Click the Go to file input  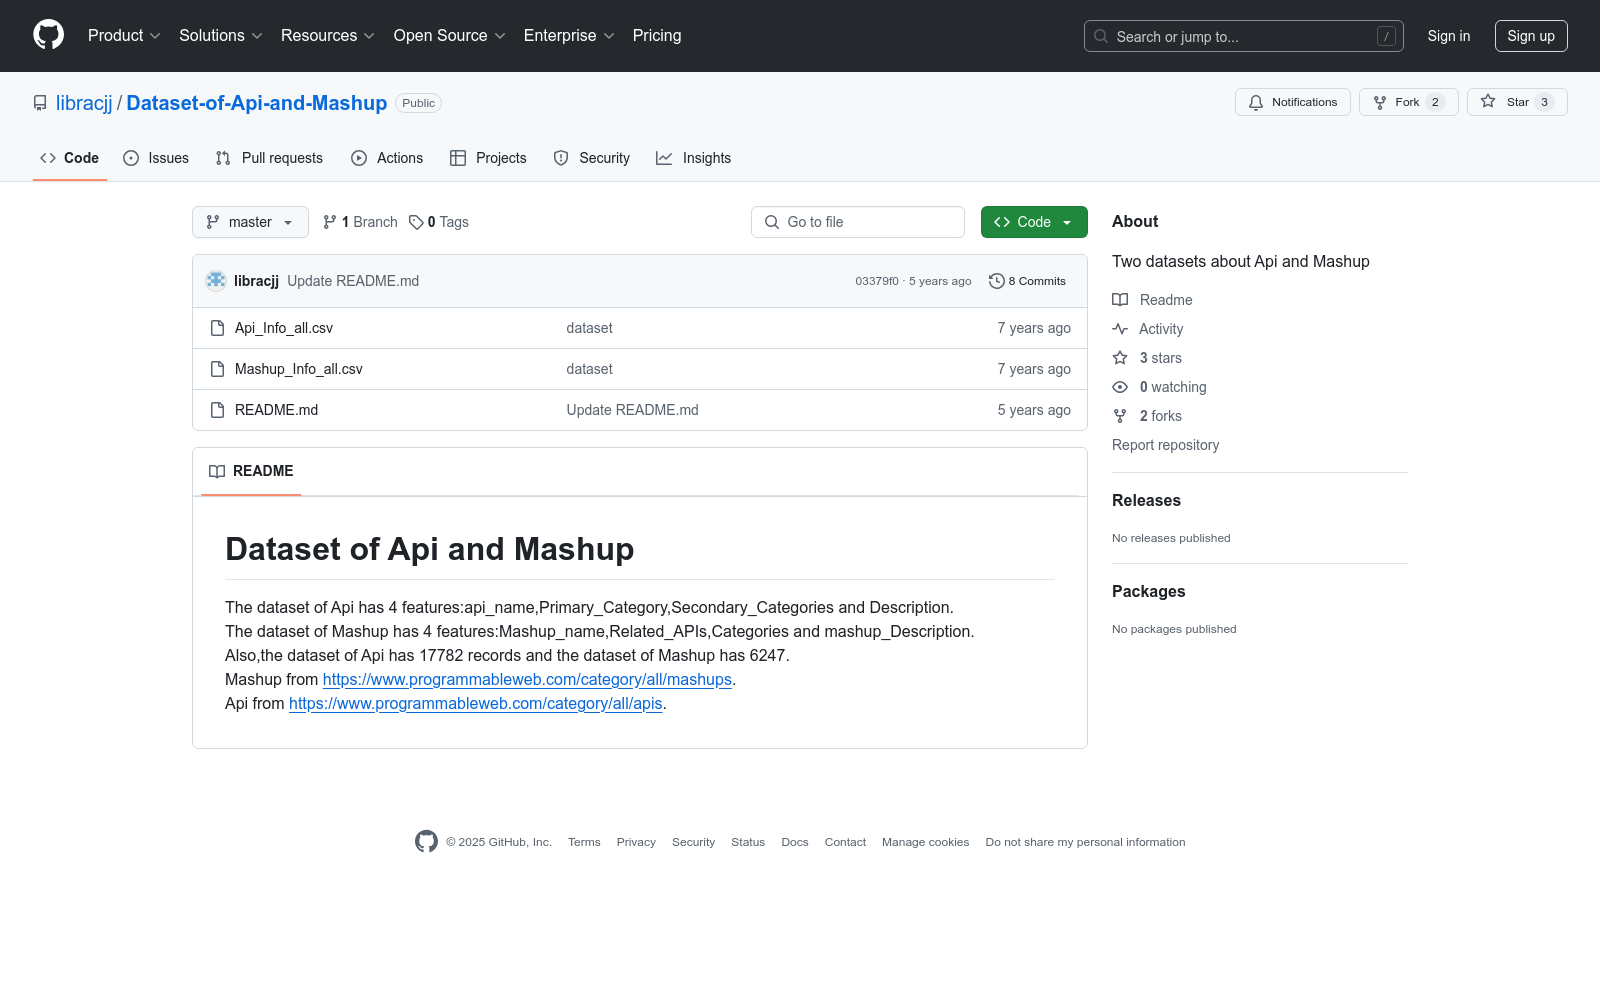pyautogui.click(x=858, y=222)
